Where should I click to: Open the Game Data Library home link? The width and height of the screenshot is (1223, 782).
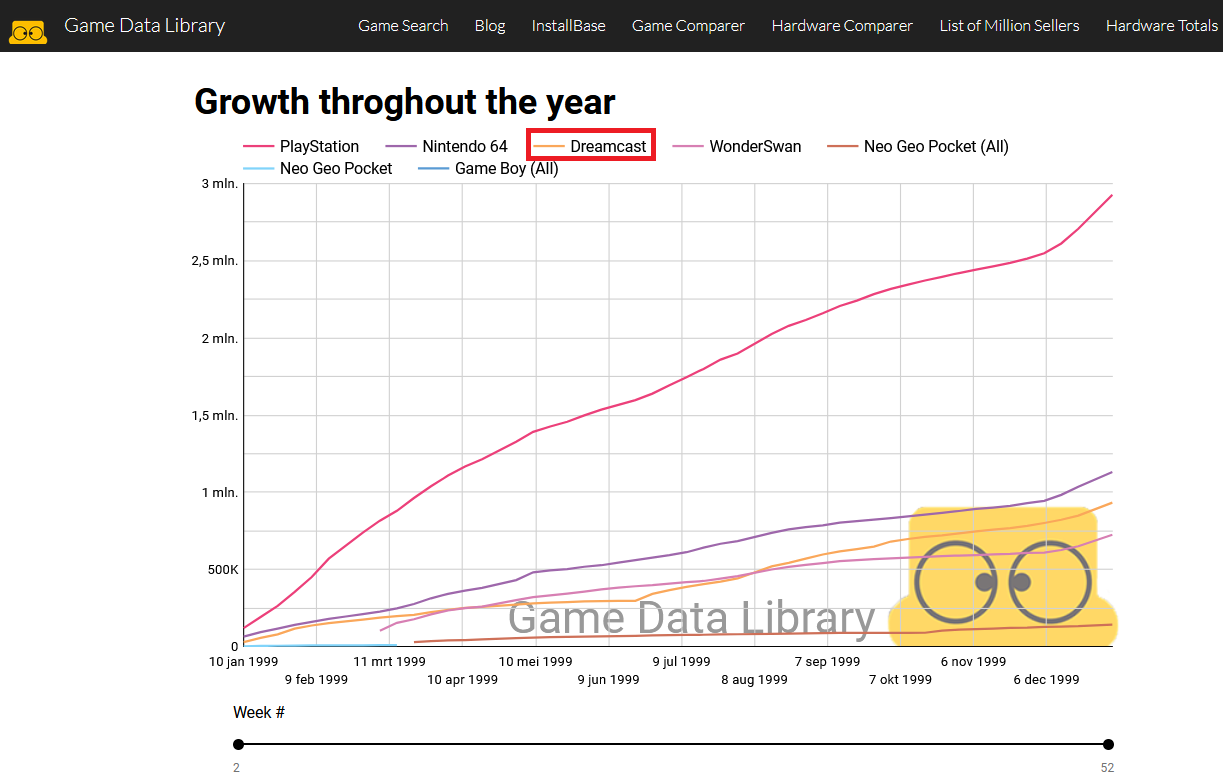[145, 25]
